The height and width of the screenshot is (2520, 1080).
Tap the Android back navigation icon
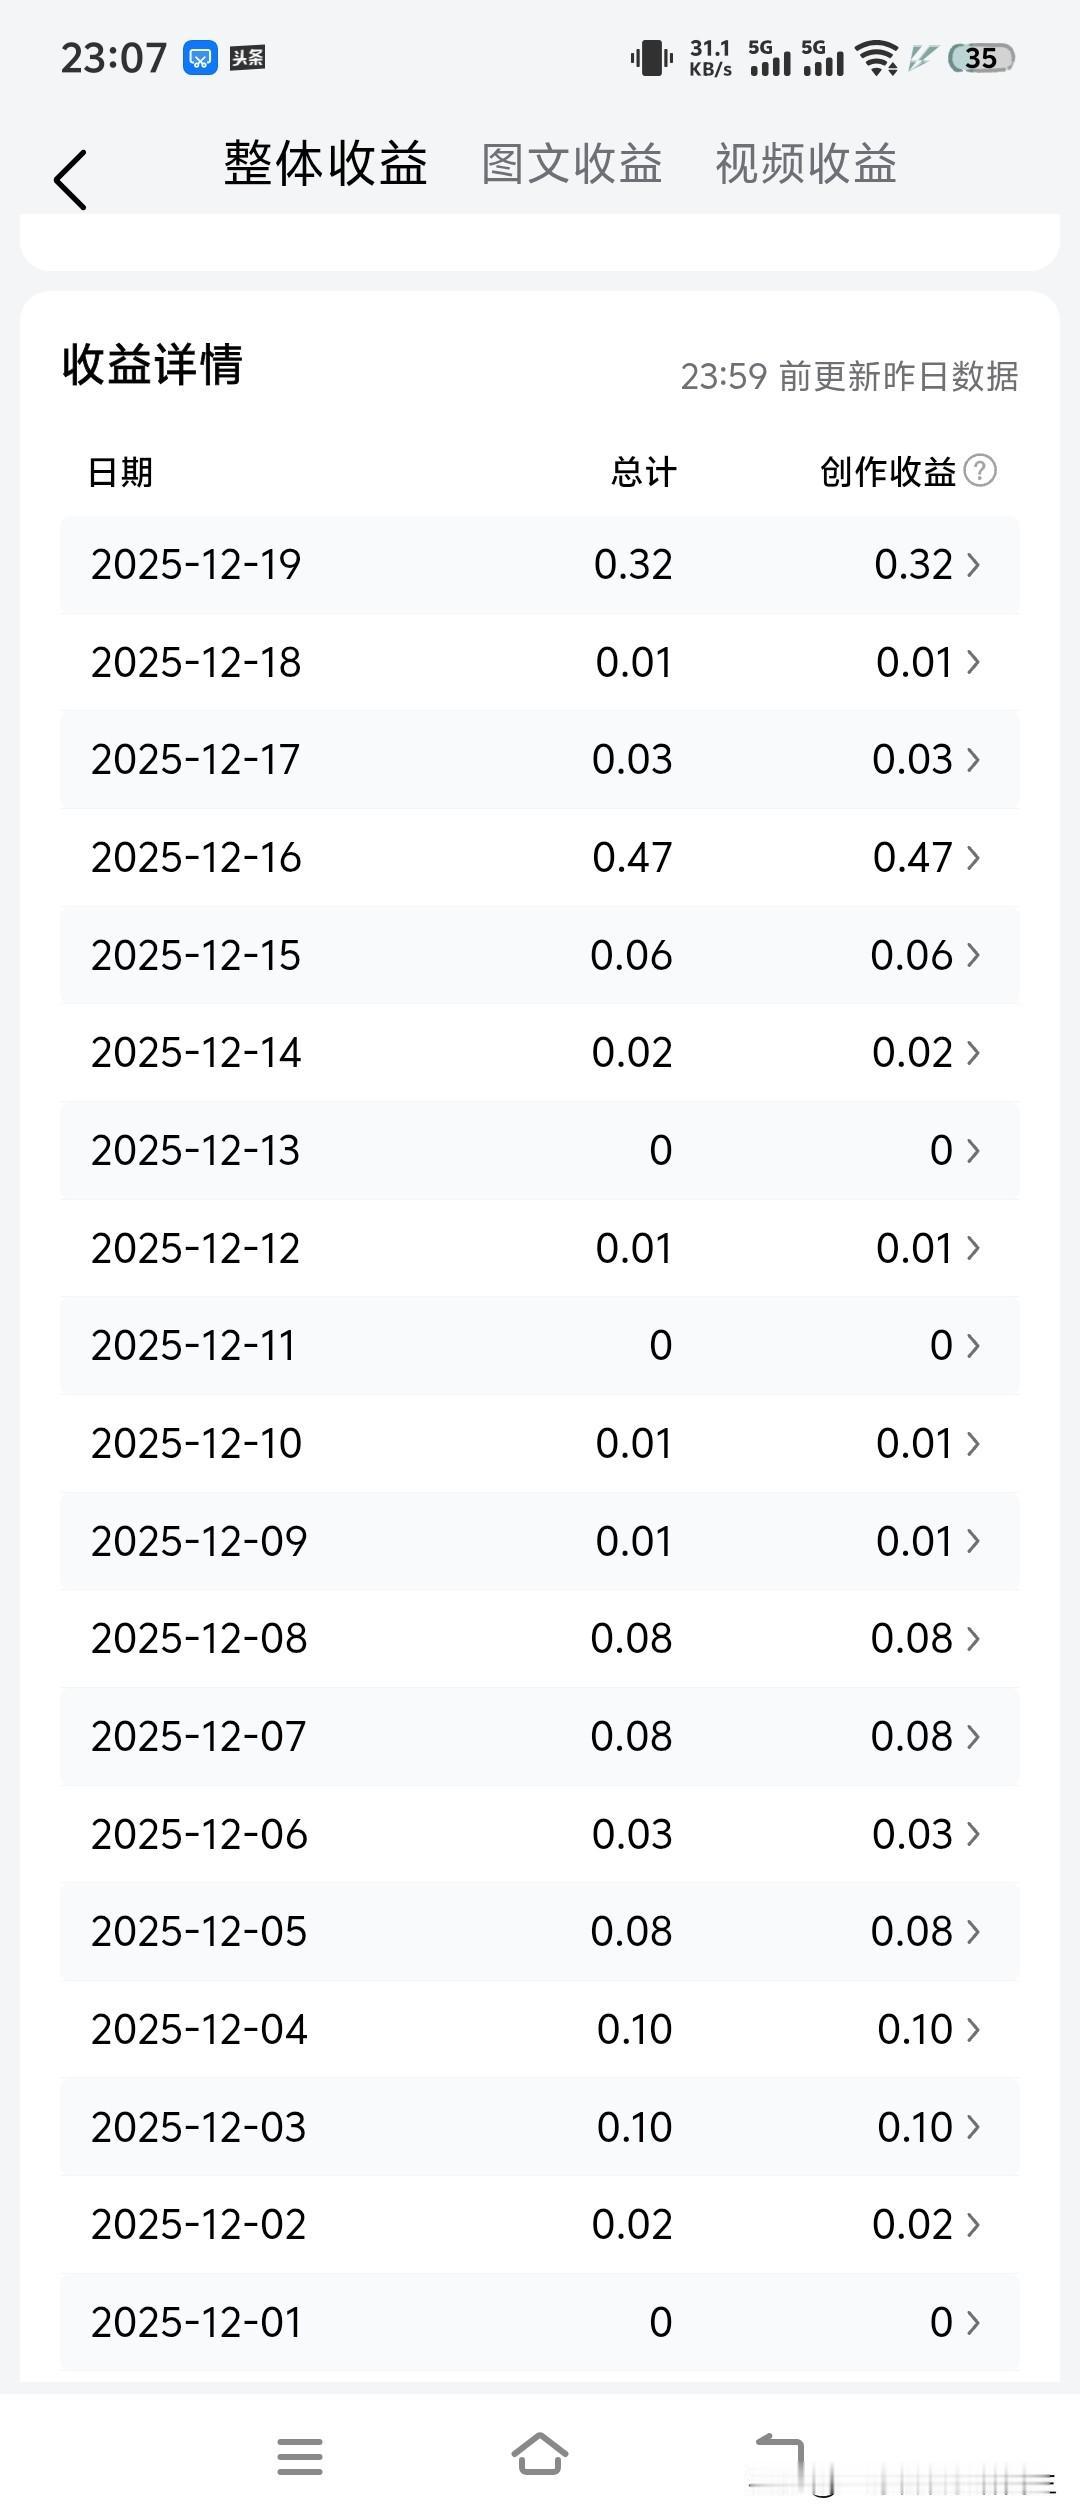pyautogui.click(x=781, y=2454)
